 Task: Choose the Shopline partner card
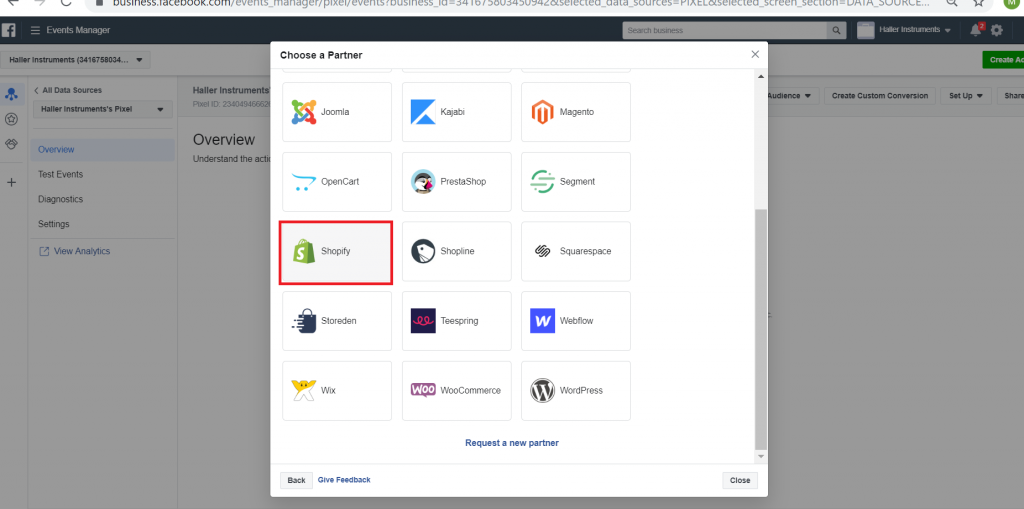click(456, 252)
